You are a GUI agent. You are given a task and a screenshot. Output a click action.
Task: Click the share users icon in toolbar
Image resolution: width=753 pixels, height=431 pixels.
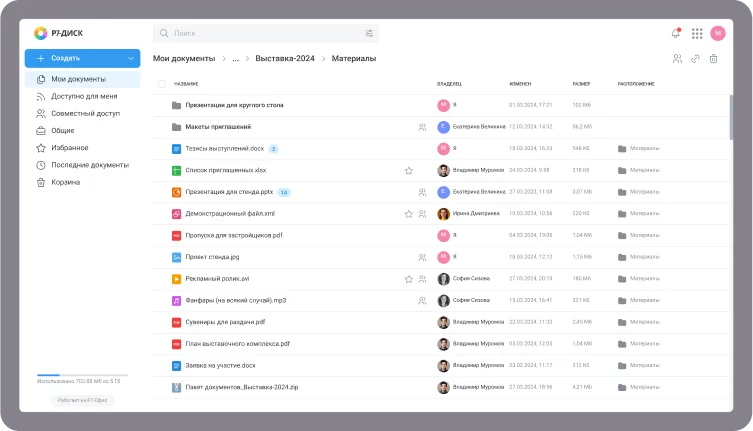(677, 59)
